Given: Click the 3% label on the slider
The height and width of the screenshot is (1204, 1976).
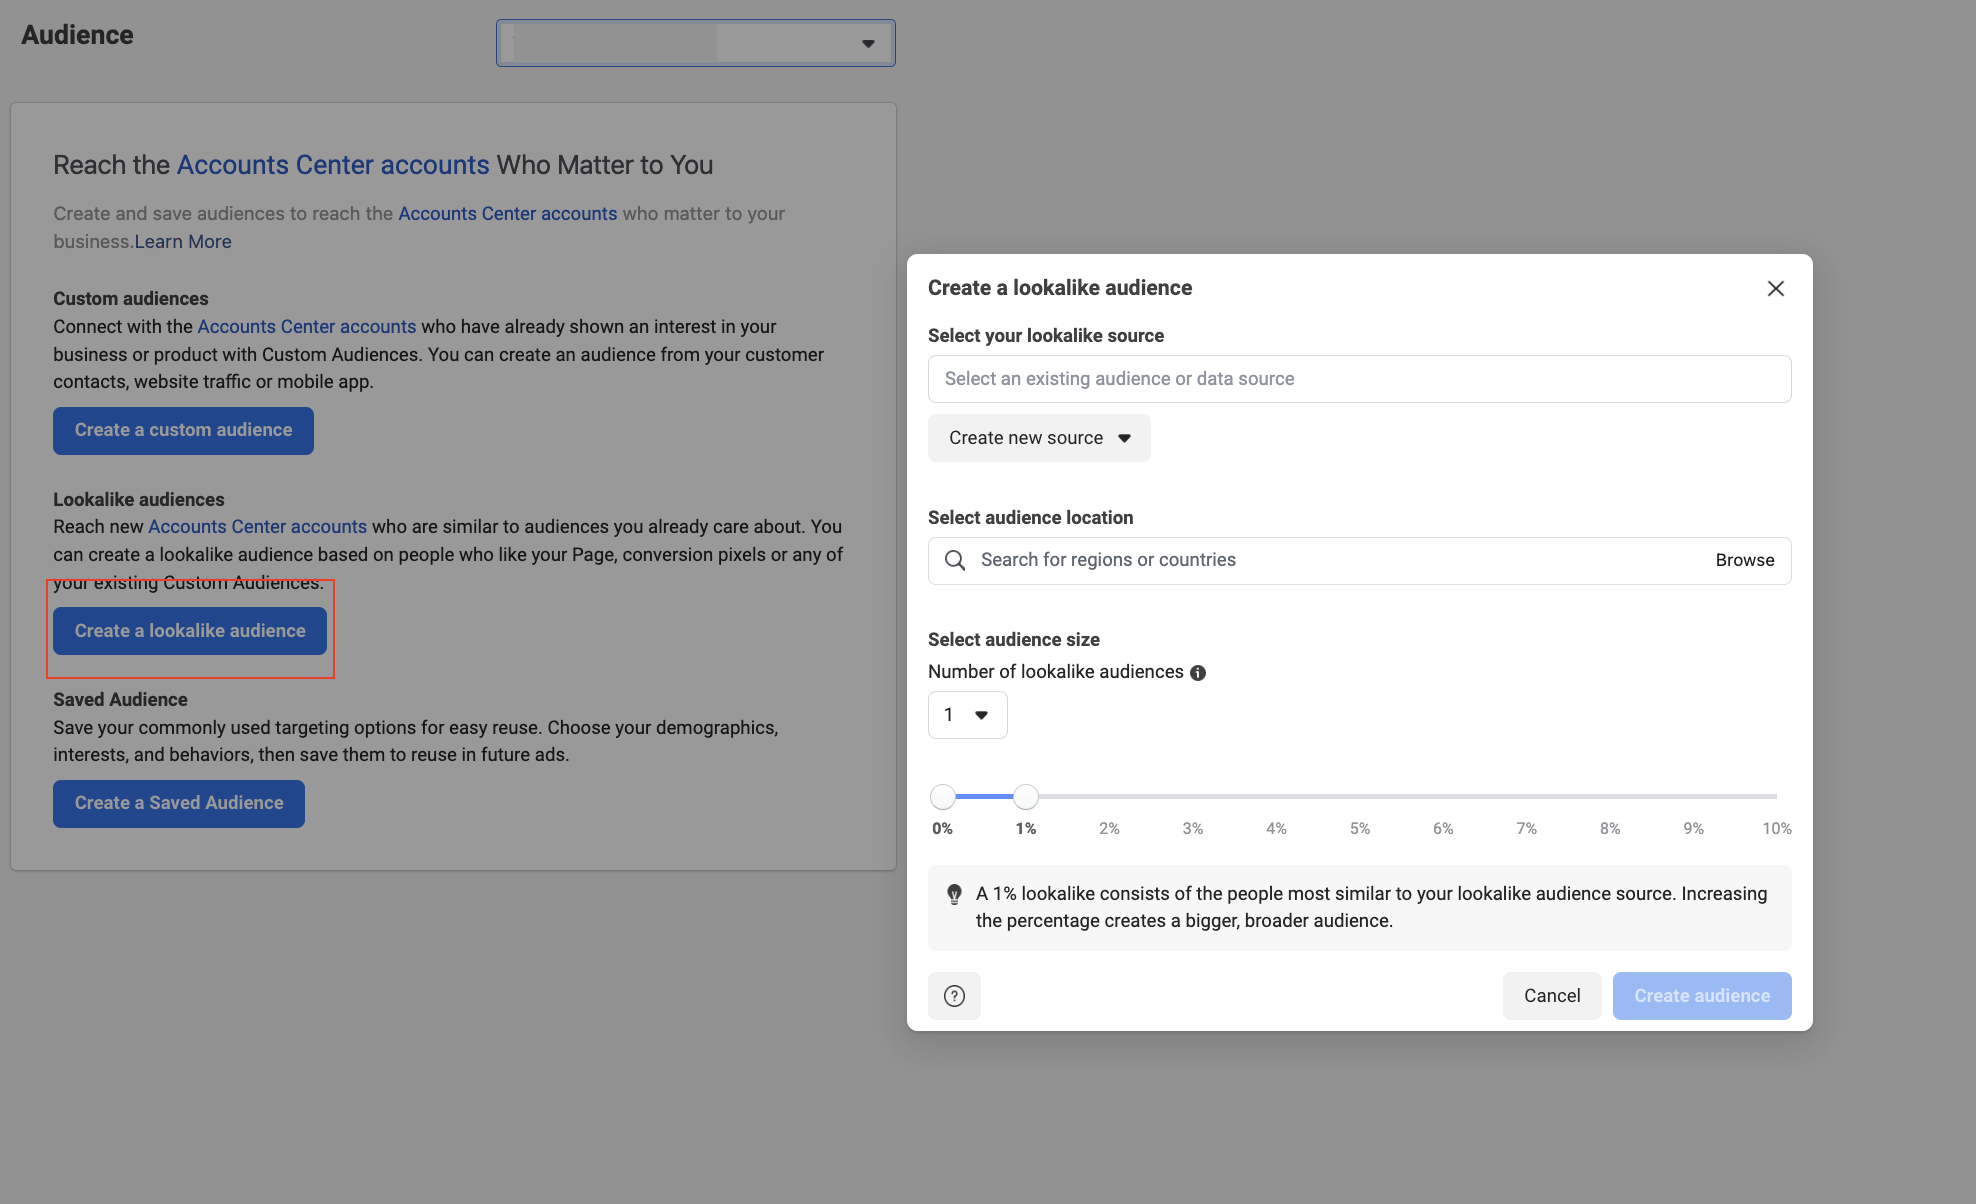Looking at the screenshot, I should (x=1193, y=829).
